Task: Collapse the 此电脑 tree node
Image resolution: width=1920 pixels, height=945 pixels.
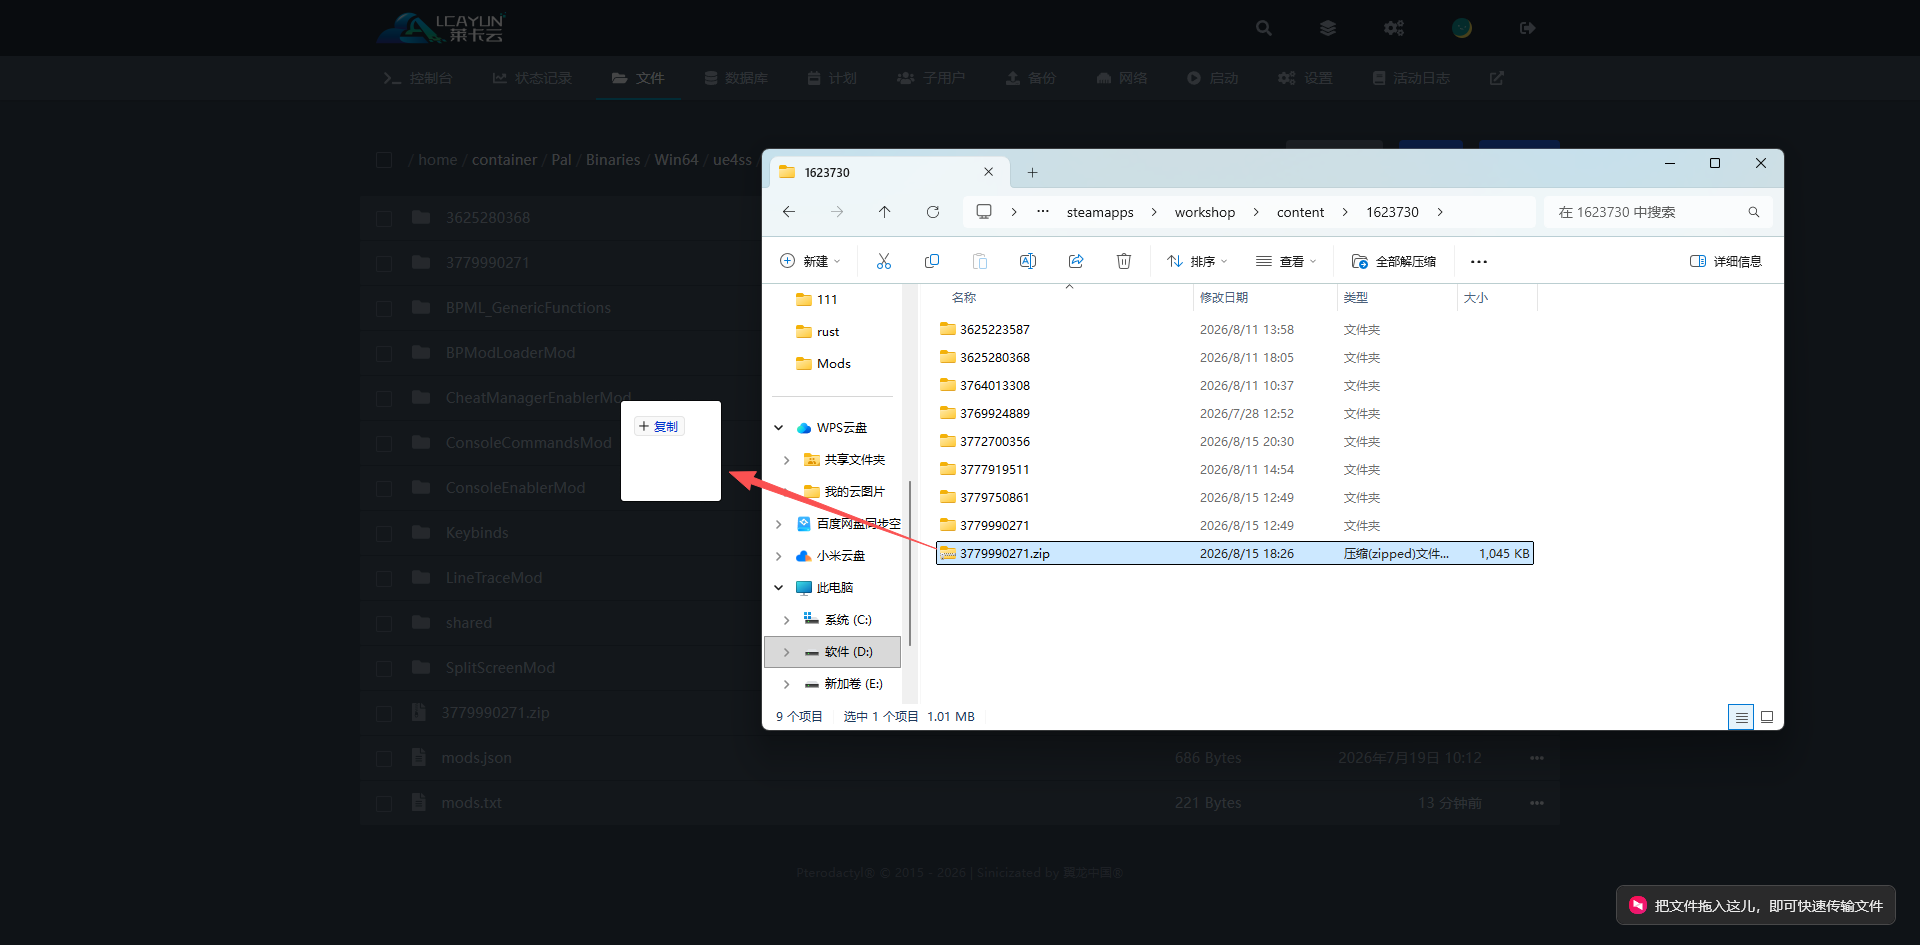Action: point(779,588)
